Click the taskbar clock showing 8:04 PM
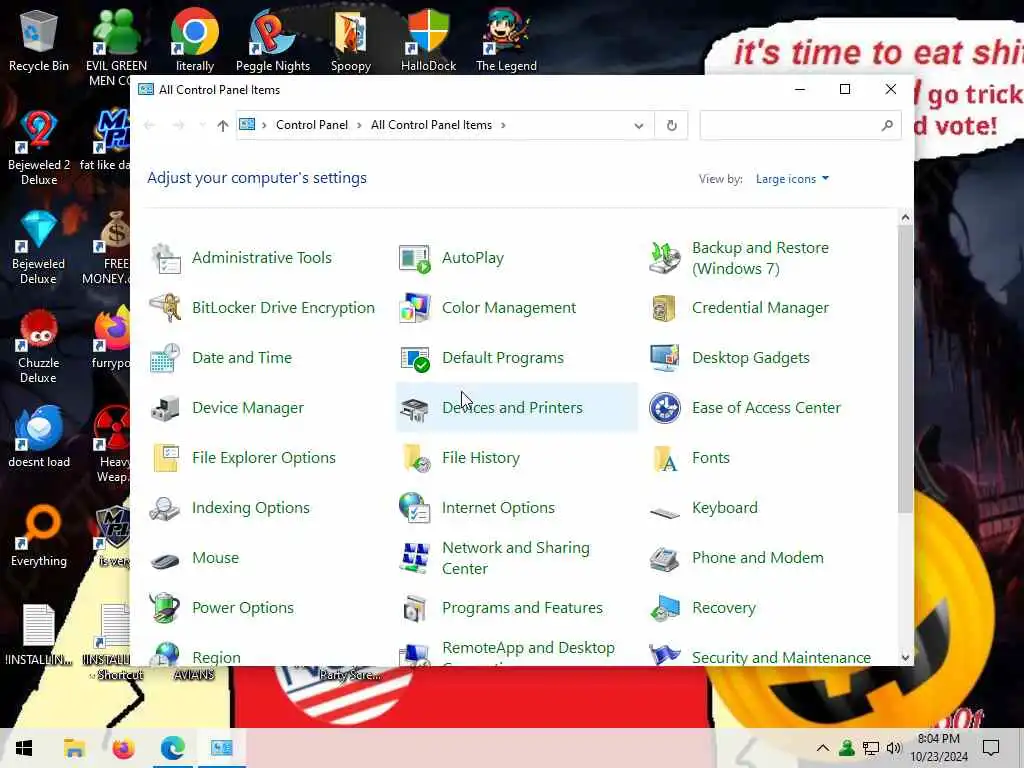Viewport: 1024px width, 768px height. pyautogui.click(x=939, y=748)
